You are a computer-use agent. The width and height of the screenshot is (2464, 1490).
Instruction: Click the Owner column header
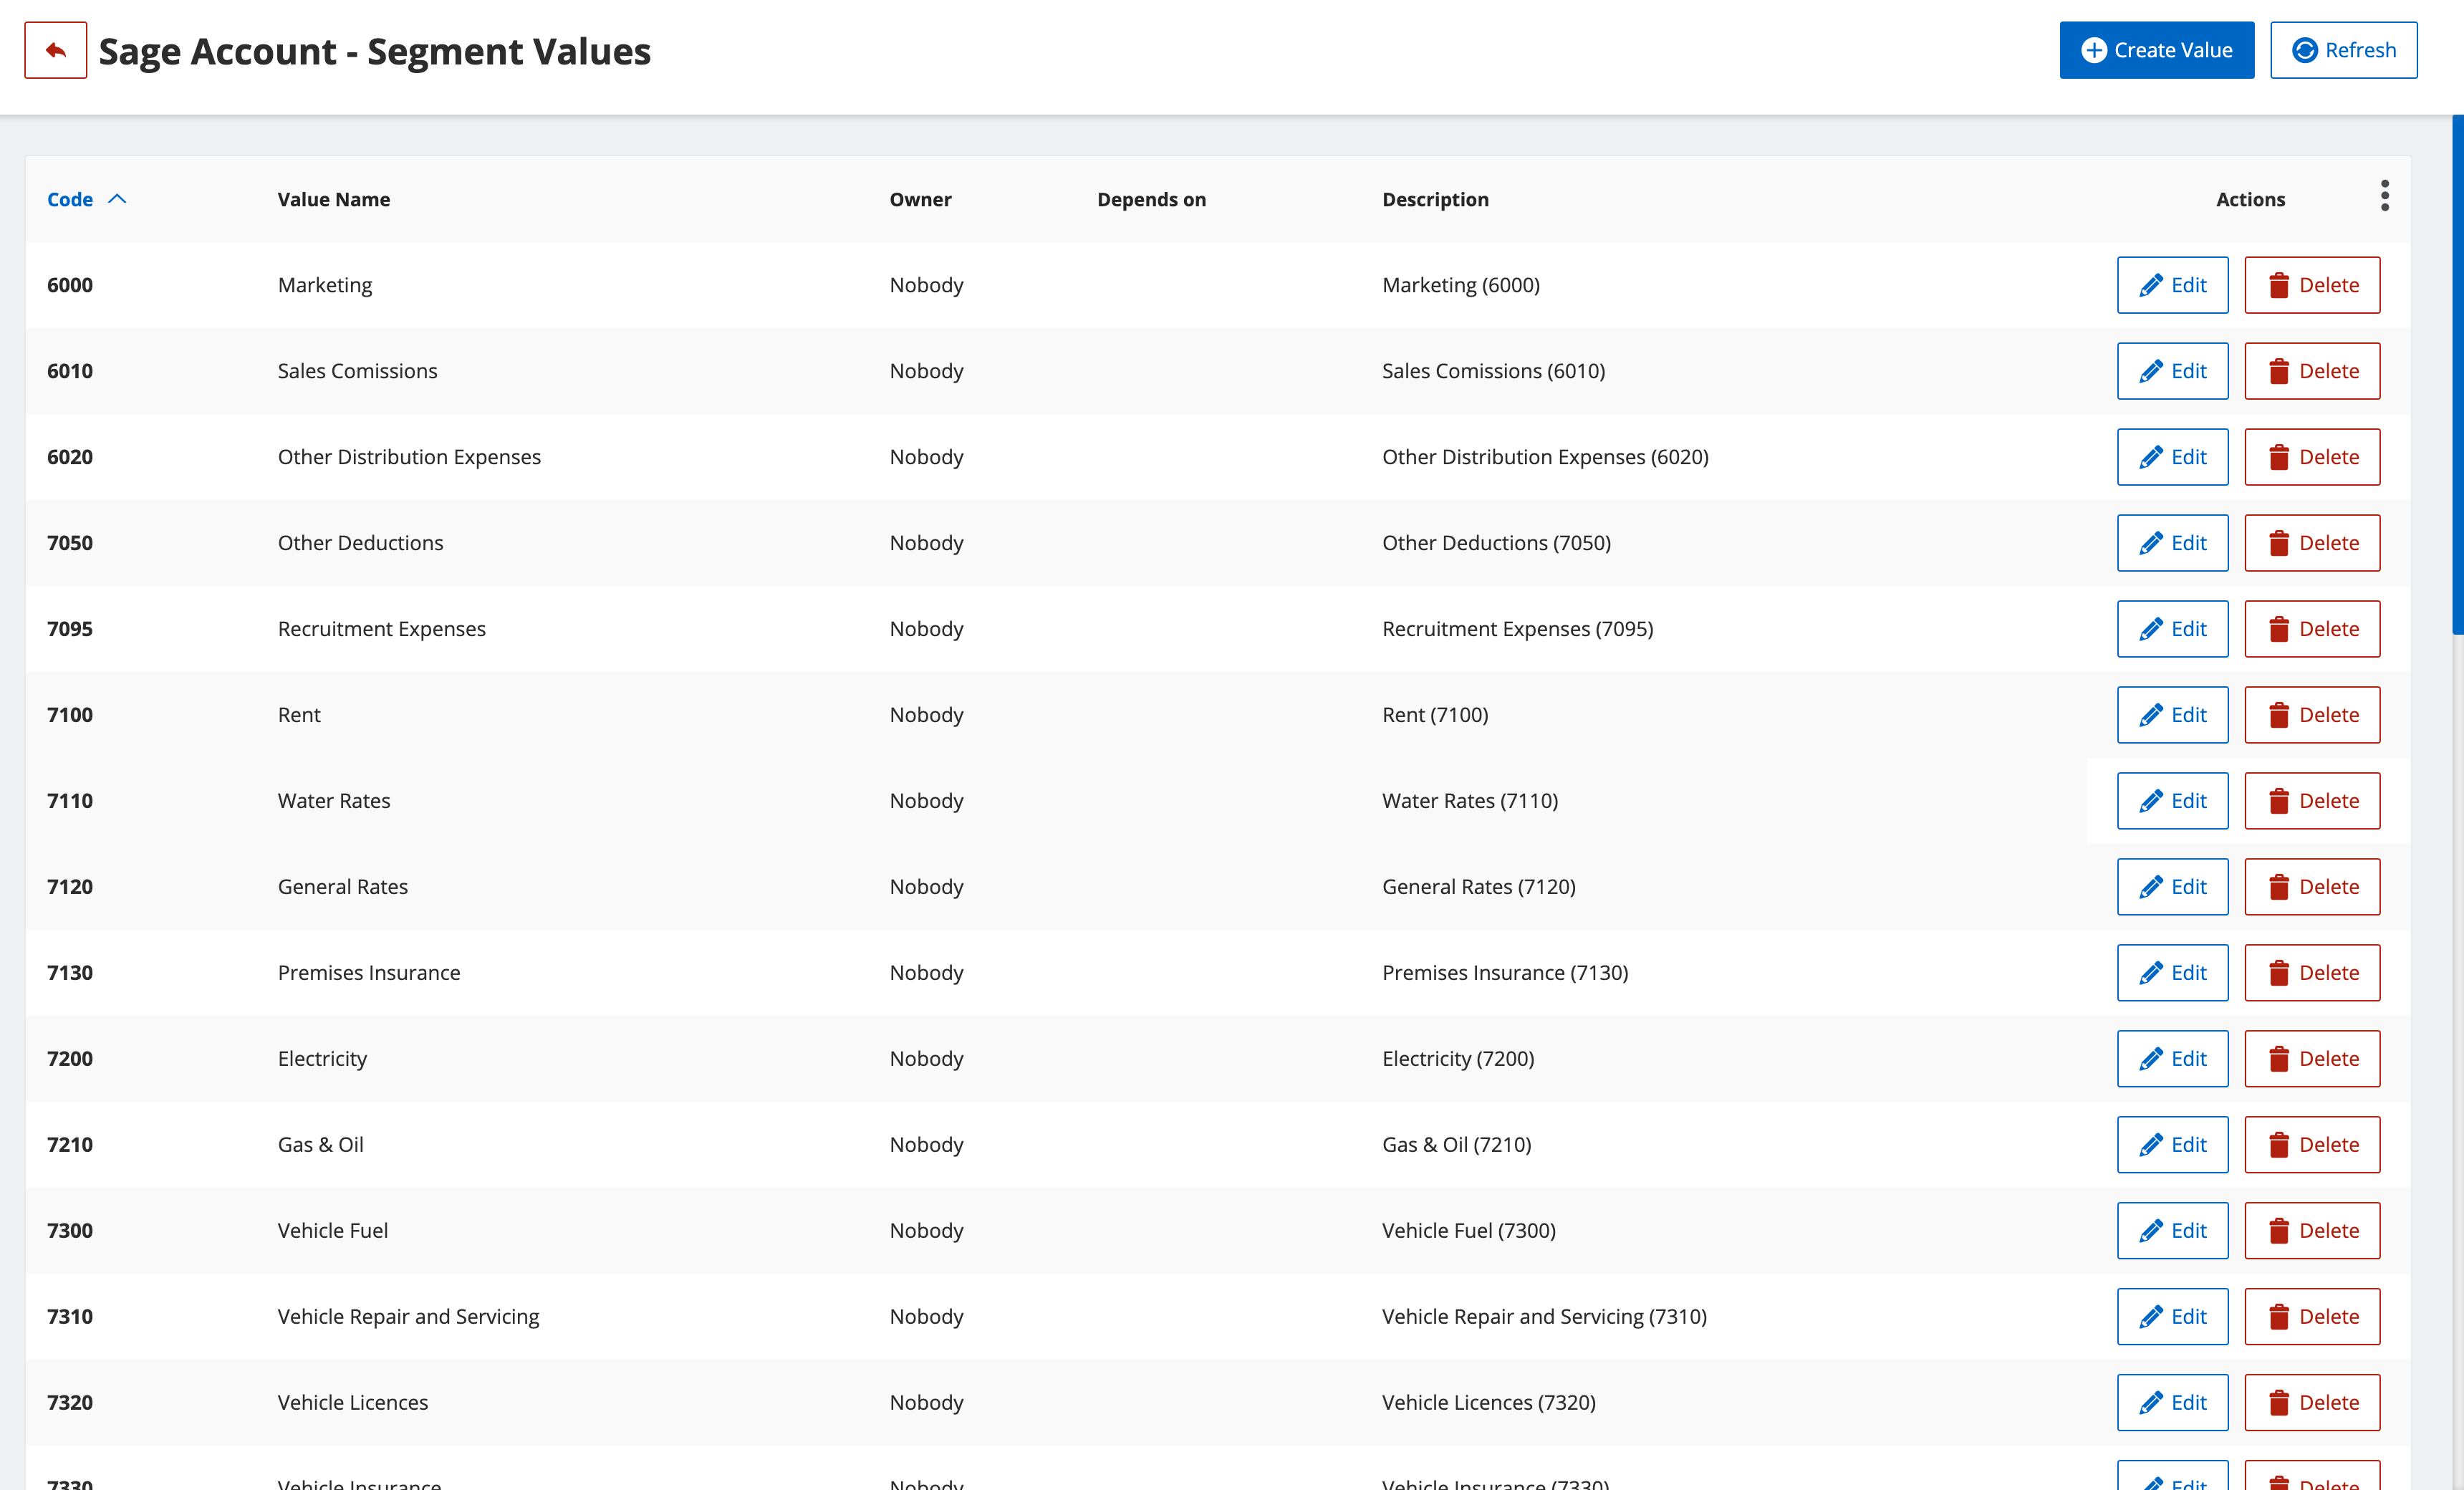click(920, 199)
